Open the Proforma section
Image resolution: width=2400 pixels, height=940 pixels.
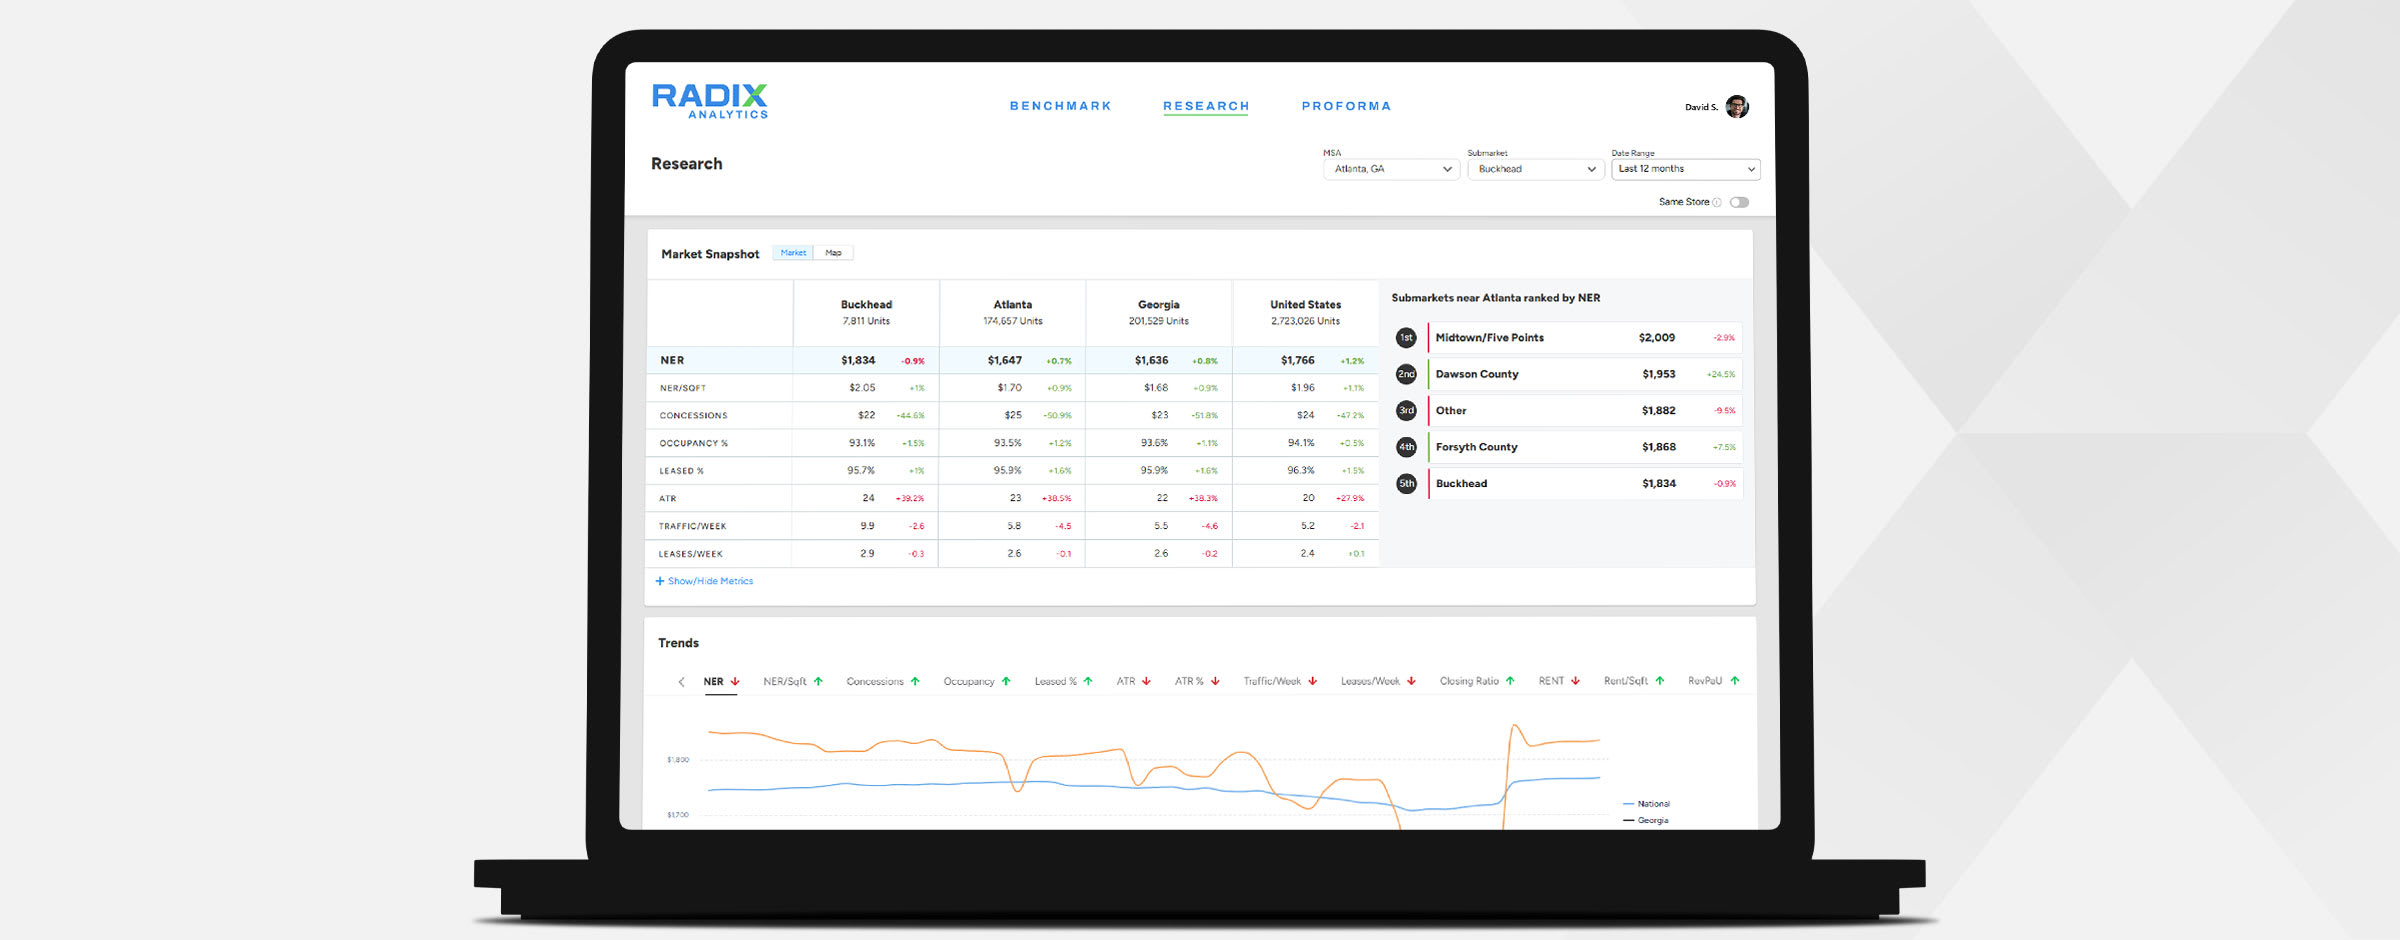(x=1347, y=105)
